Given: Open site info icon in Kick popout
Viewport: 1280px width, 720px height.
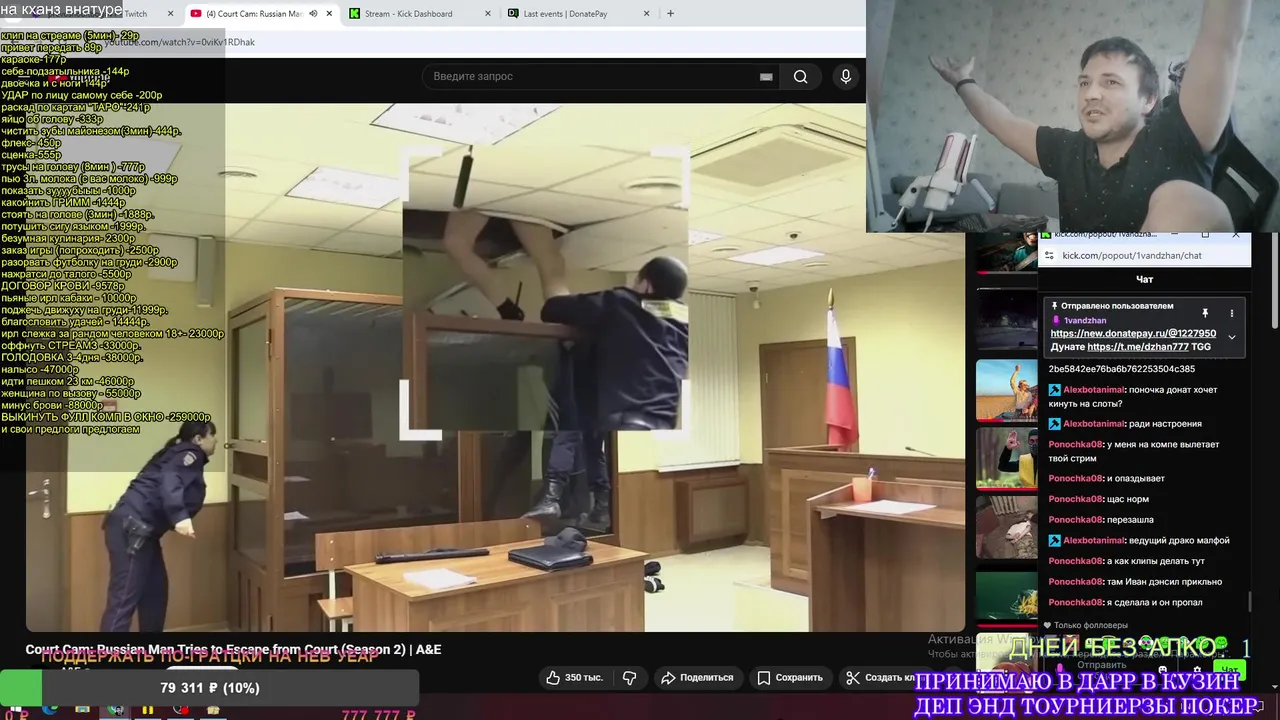Looking at the screenshot, I should click(1049, 255).
